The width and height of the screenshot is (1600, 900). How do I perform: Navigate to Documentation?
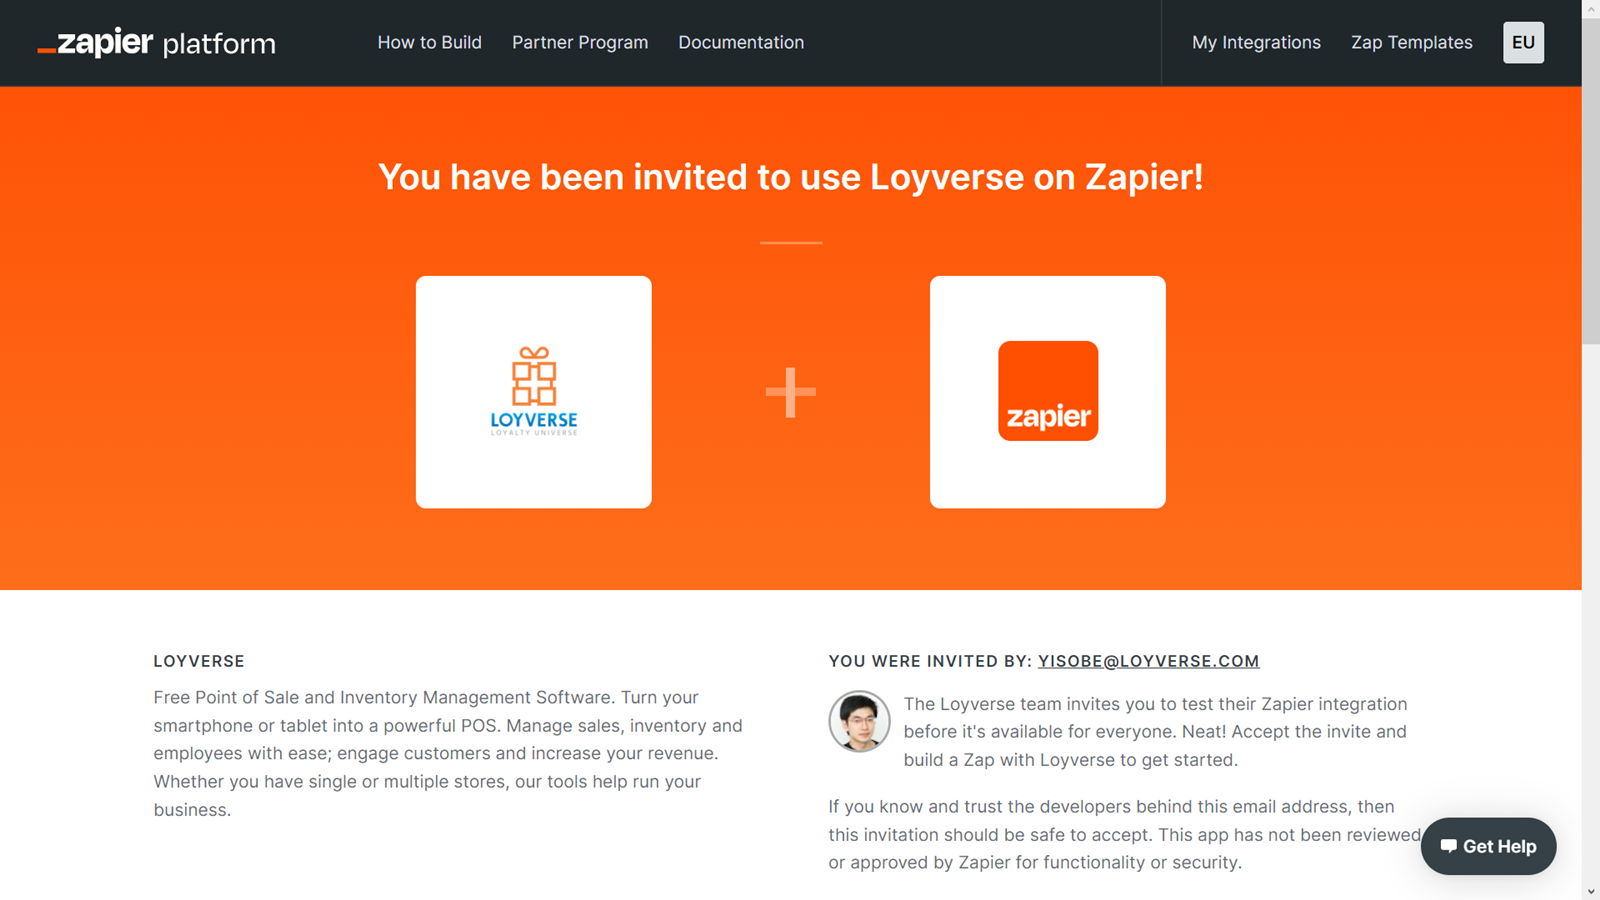point(741,42)
